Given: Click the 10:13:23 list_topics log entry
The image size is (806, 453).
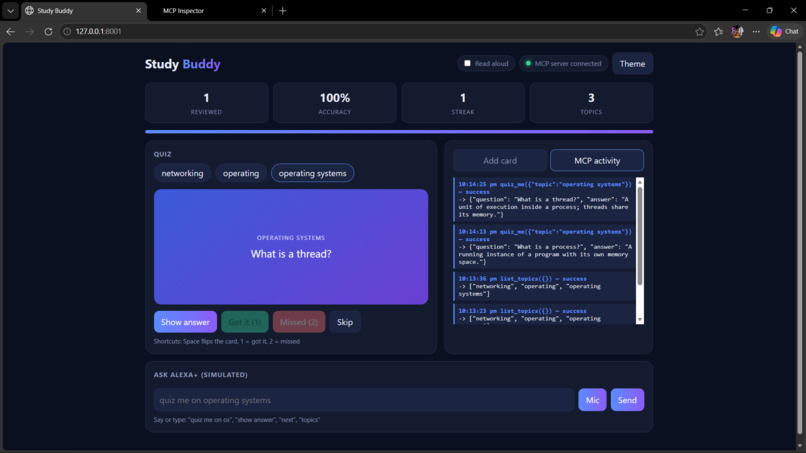Looking at the screenshot, I should [x=544, y=314].
